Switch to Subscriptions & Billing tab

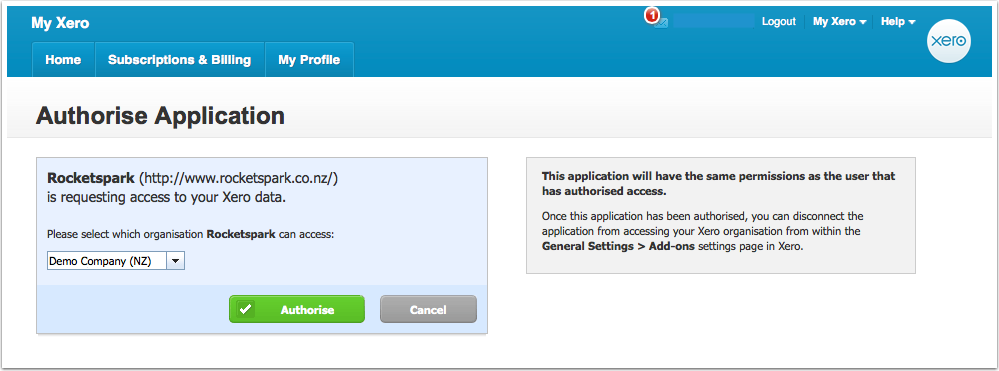point(180,60)
